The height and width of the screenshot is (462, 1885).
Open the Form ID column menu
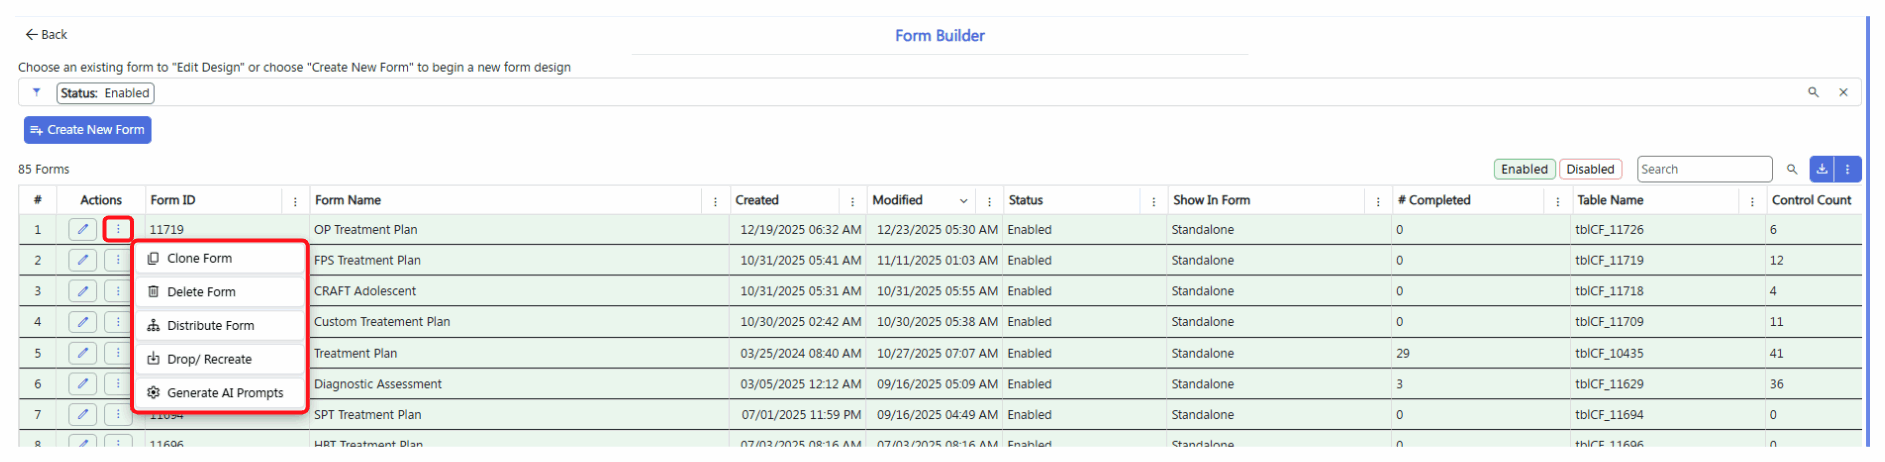[x=295, y=201]
